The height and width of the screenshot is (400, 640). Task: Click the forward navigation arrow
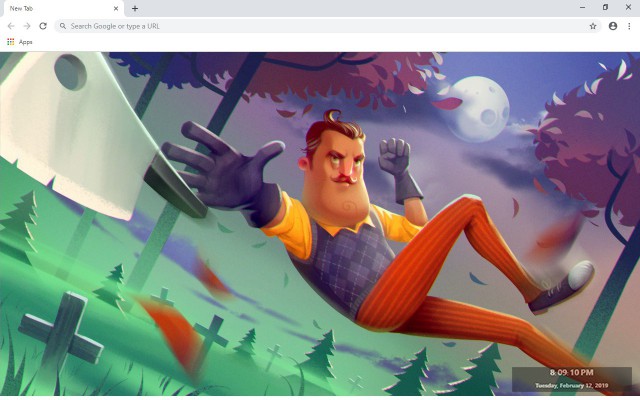click(27, 26)
